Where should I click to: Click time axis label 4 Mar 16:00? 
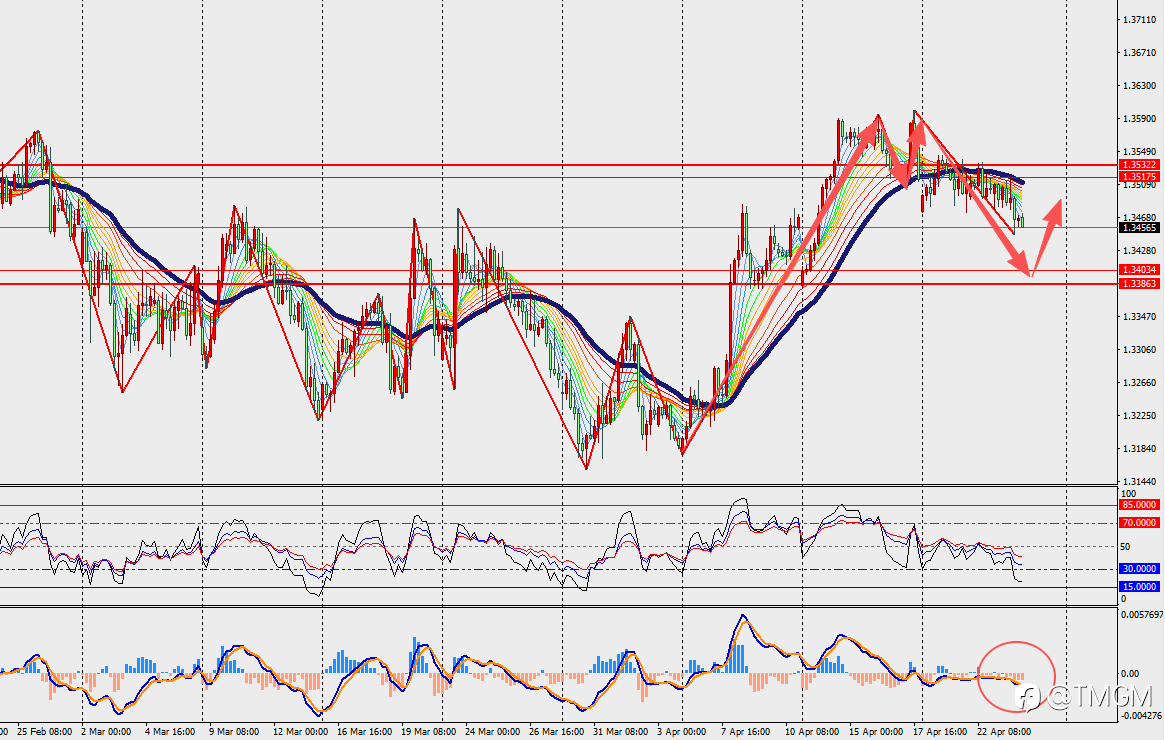point(170,732)
